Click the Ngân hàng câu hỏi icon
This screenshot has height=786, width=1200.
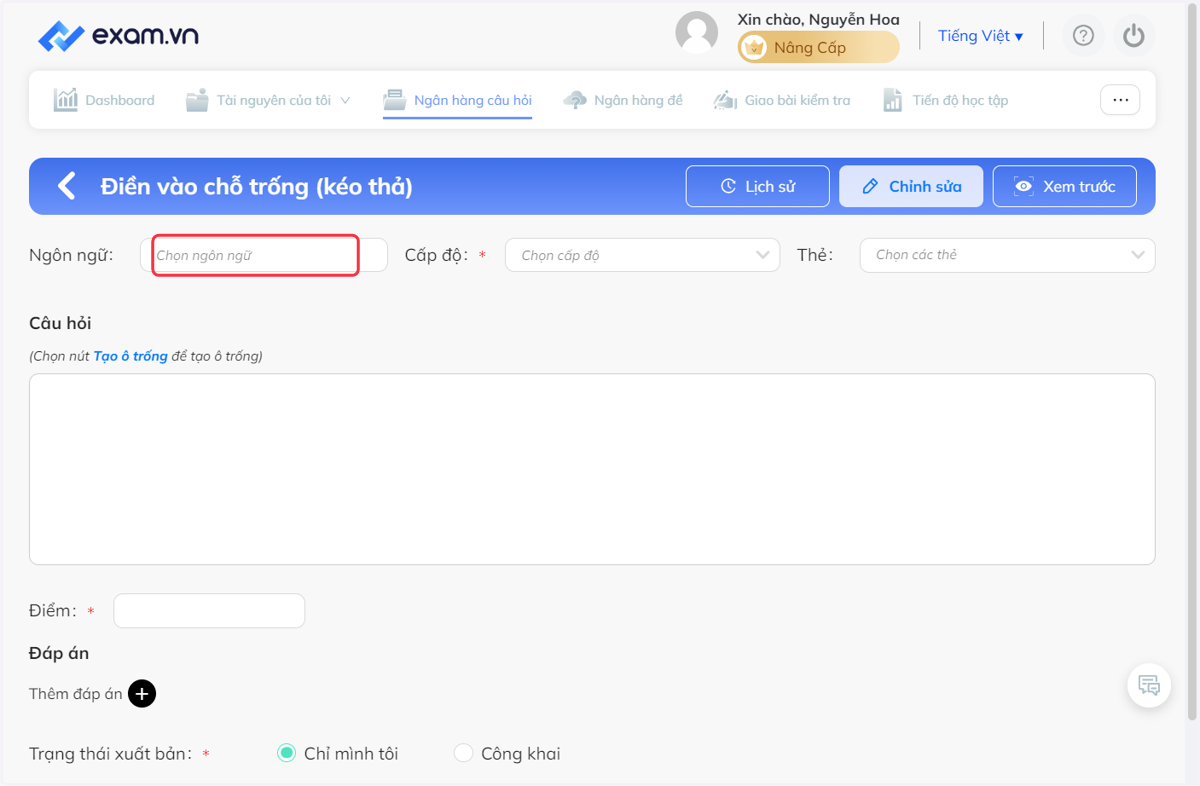395,100
